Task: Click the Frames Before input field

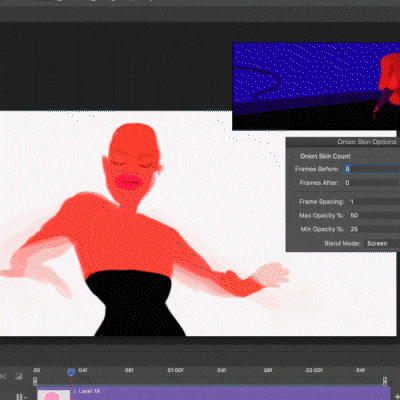Action: [x=372, y=169]
